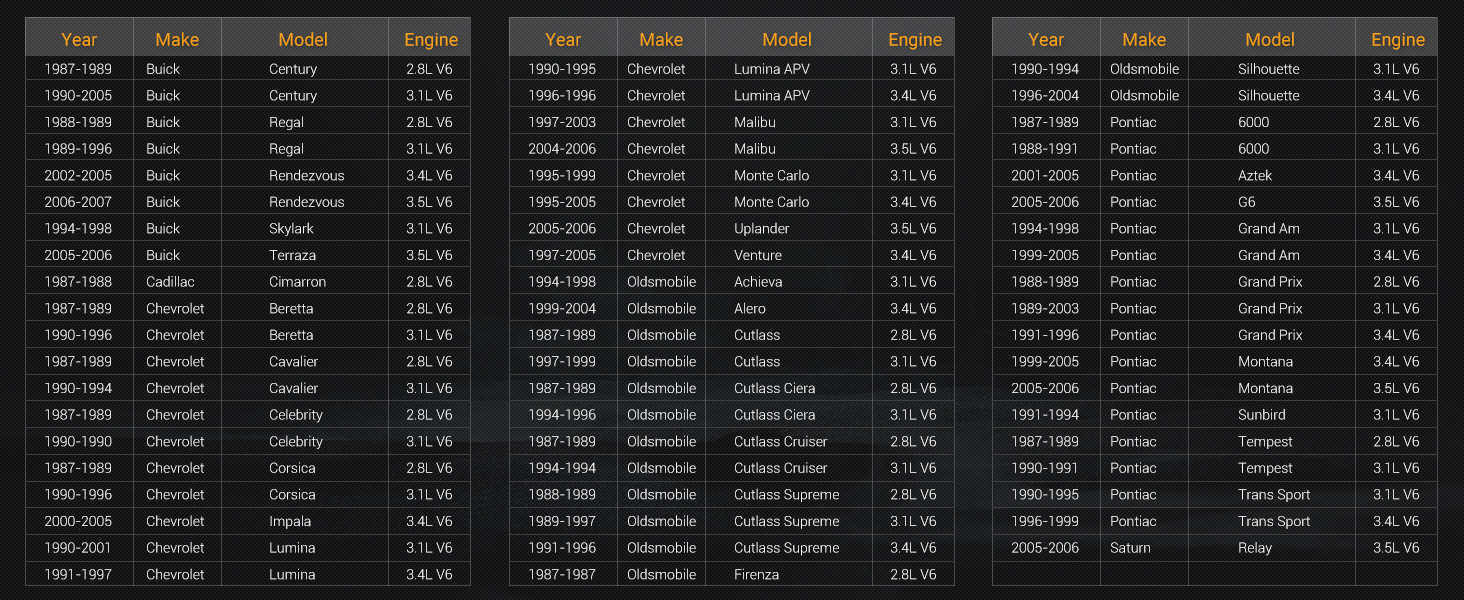Select the G6 model cell
The width and height of the screenshot is (1464, 600).
[x=1271, y=202]
